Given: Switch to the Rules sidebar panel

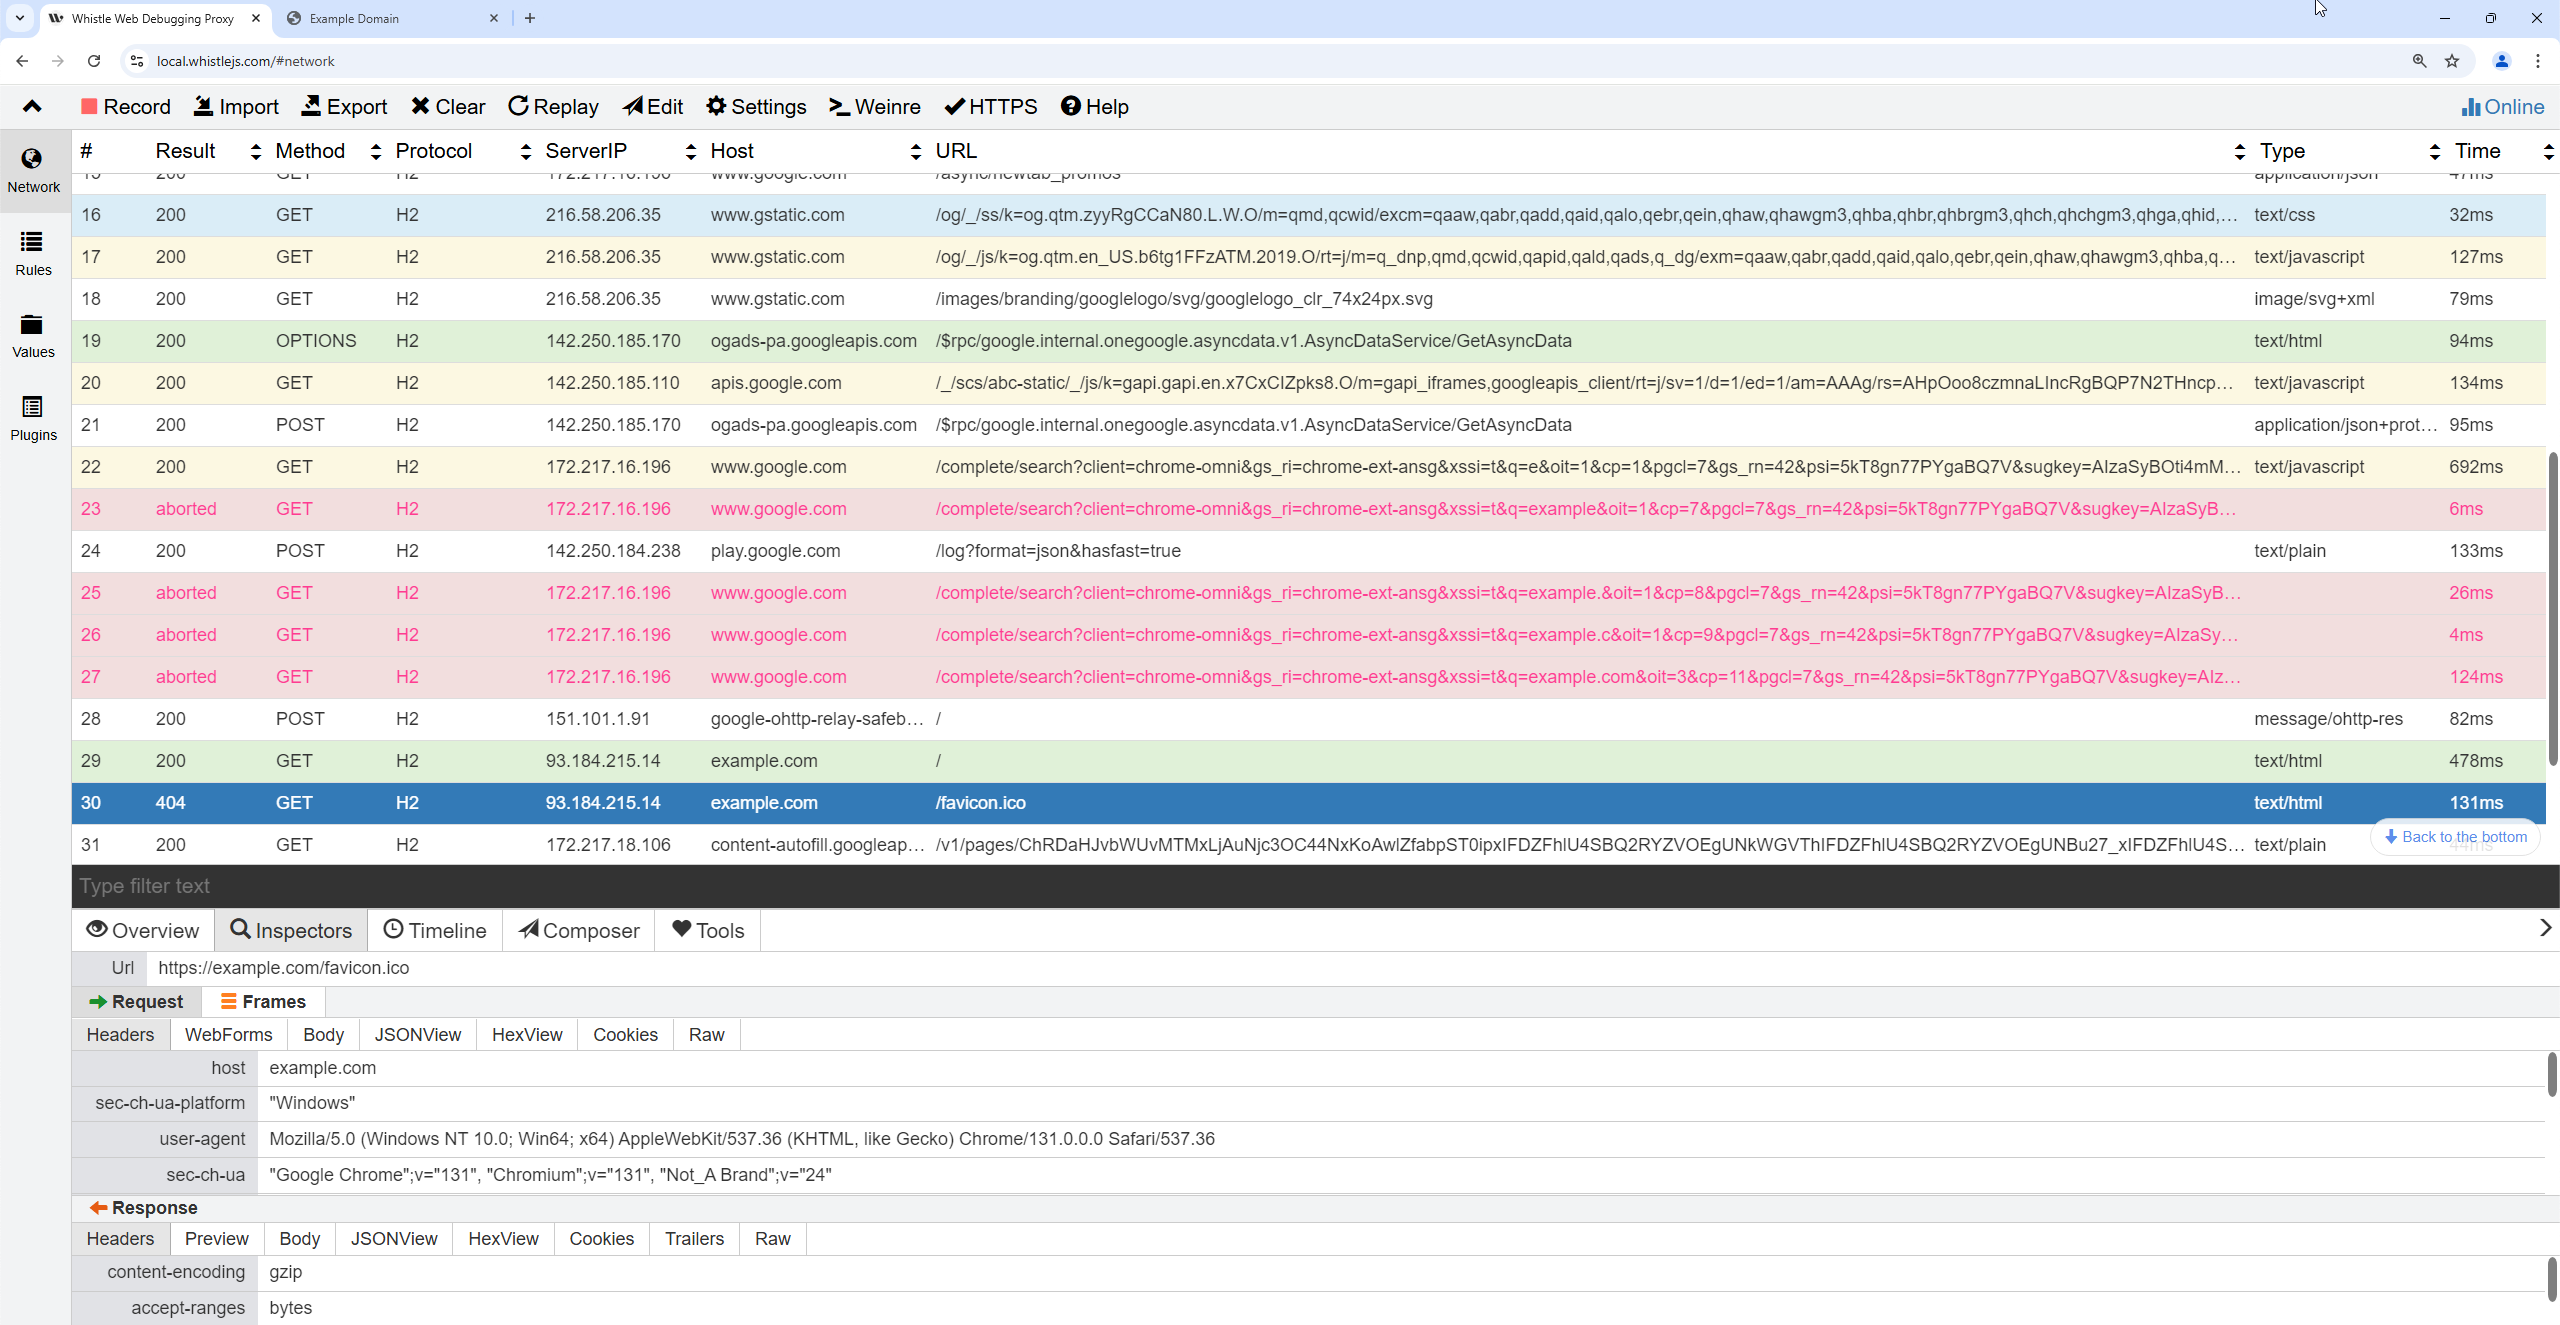Looking at the screenshot, I should 33,253.
